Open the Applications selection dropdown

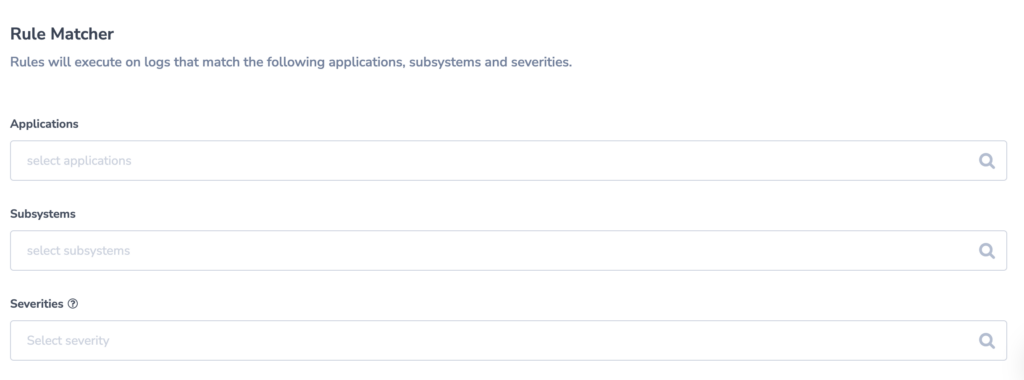(508, 161)
